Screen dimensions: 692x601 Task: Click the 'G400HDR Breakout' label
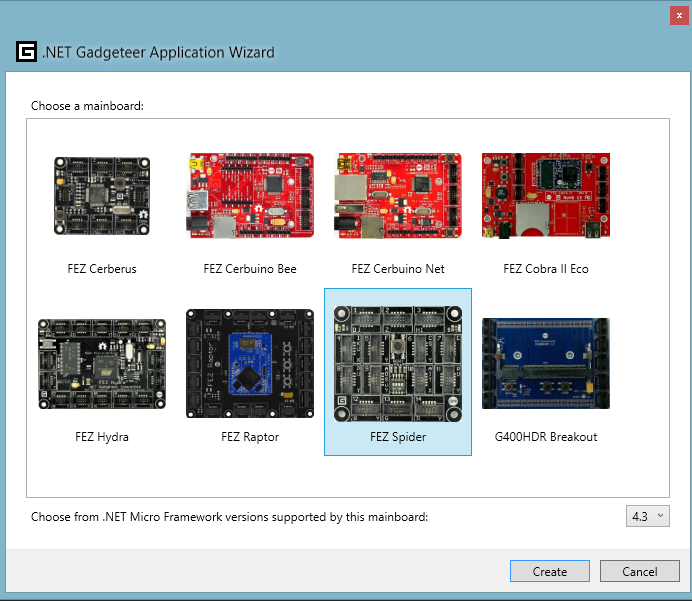click(x=546, y=437)
